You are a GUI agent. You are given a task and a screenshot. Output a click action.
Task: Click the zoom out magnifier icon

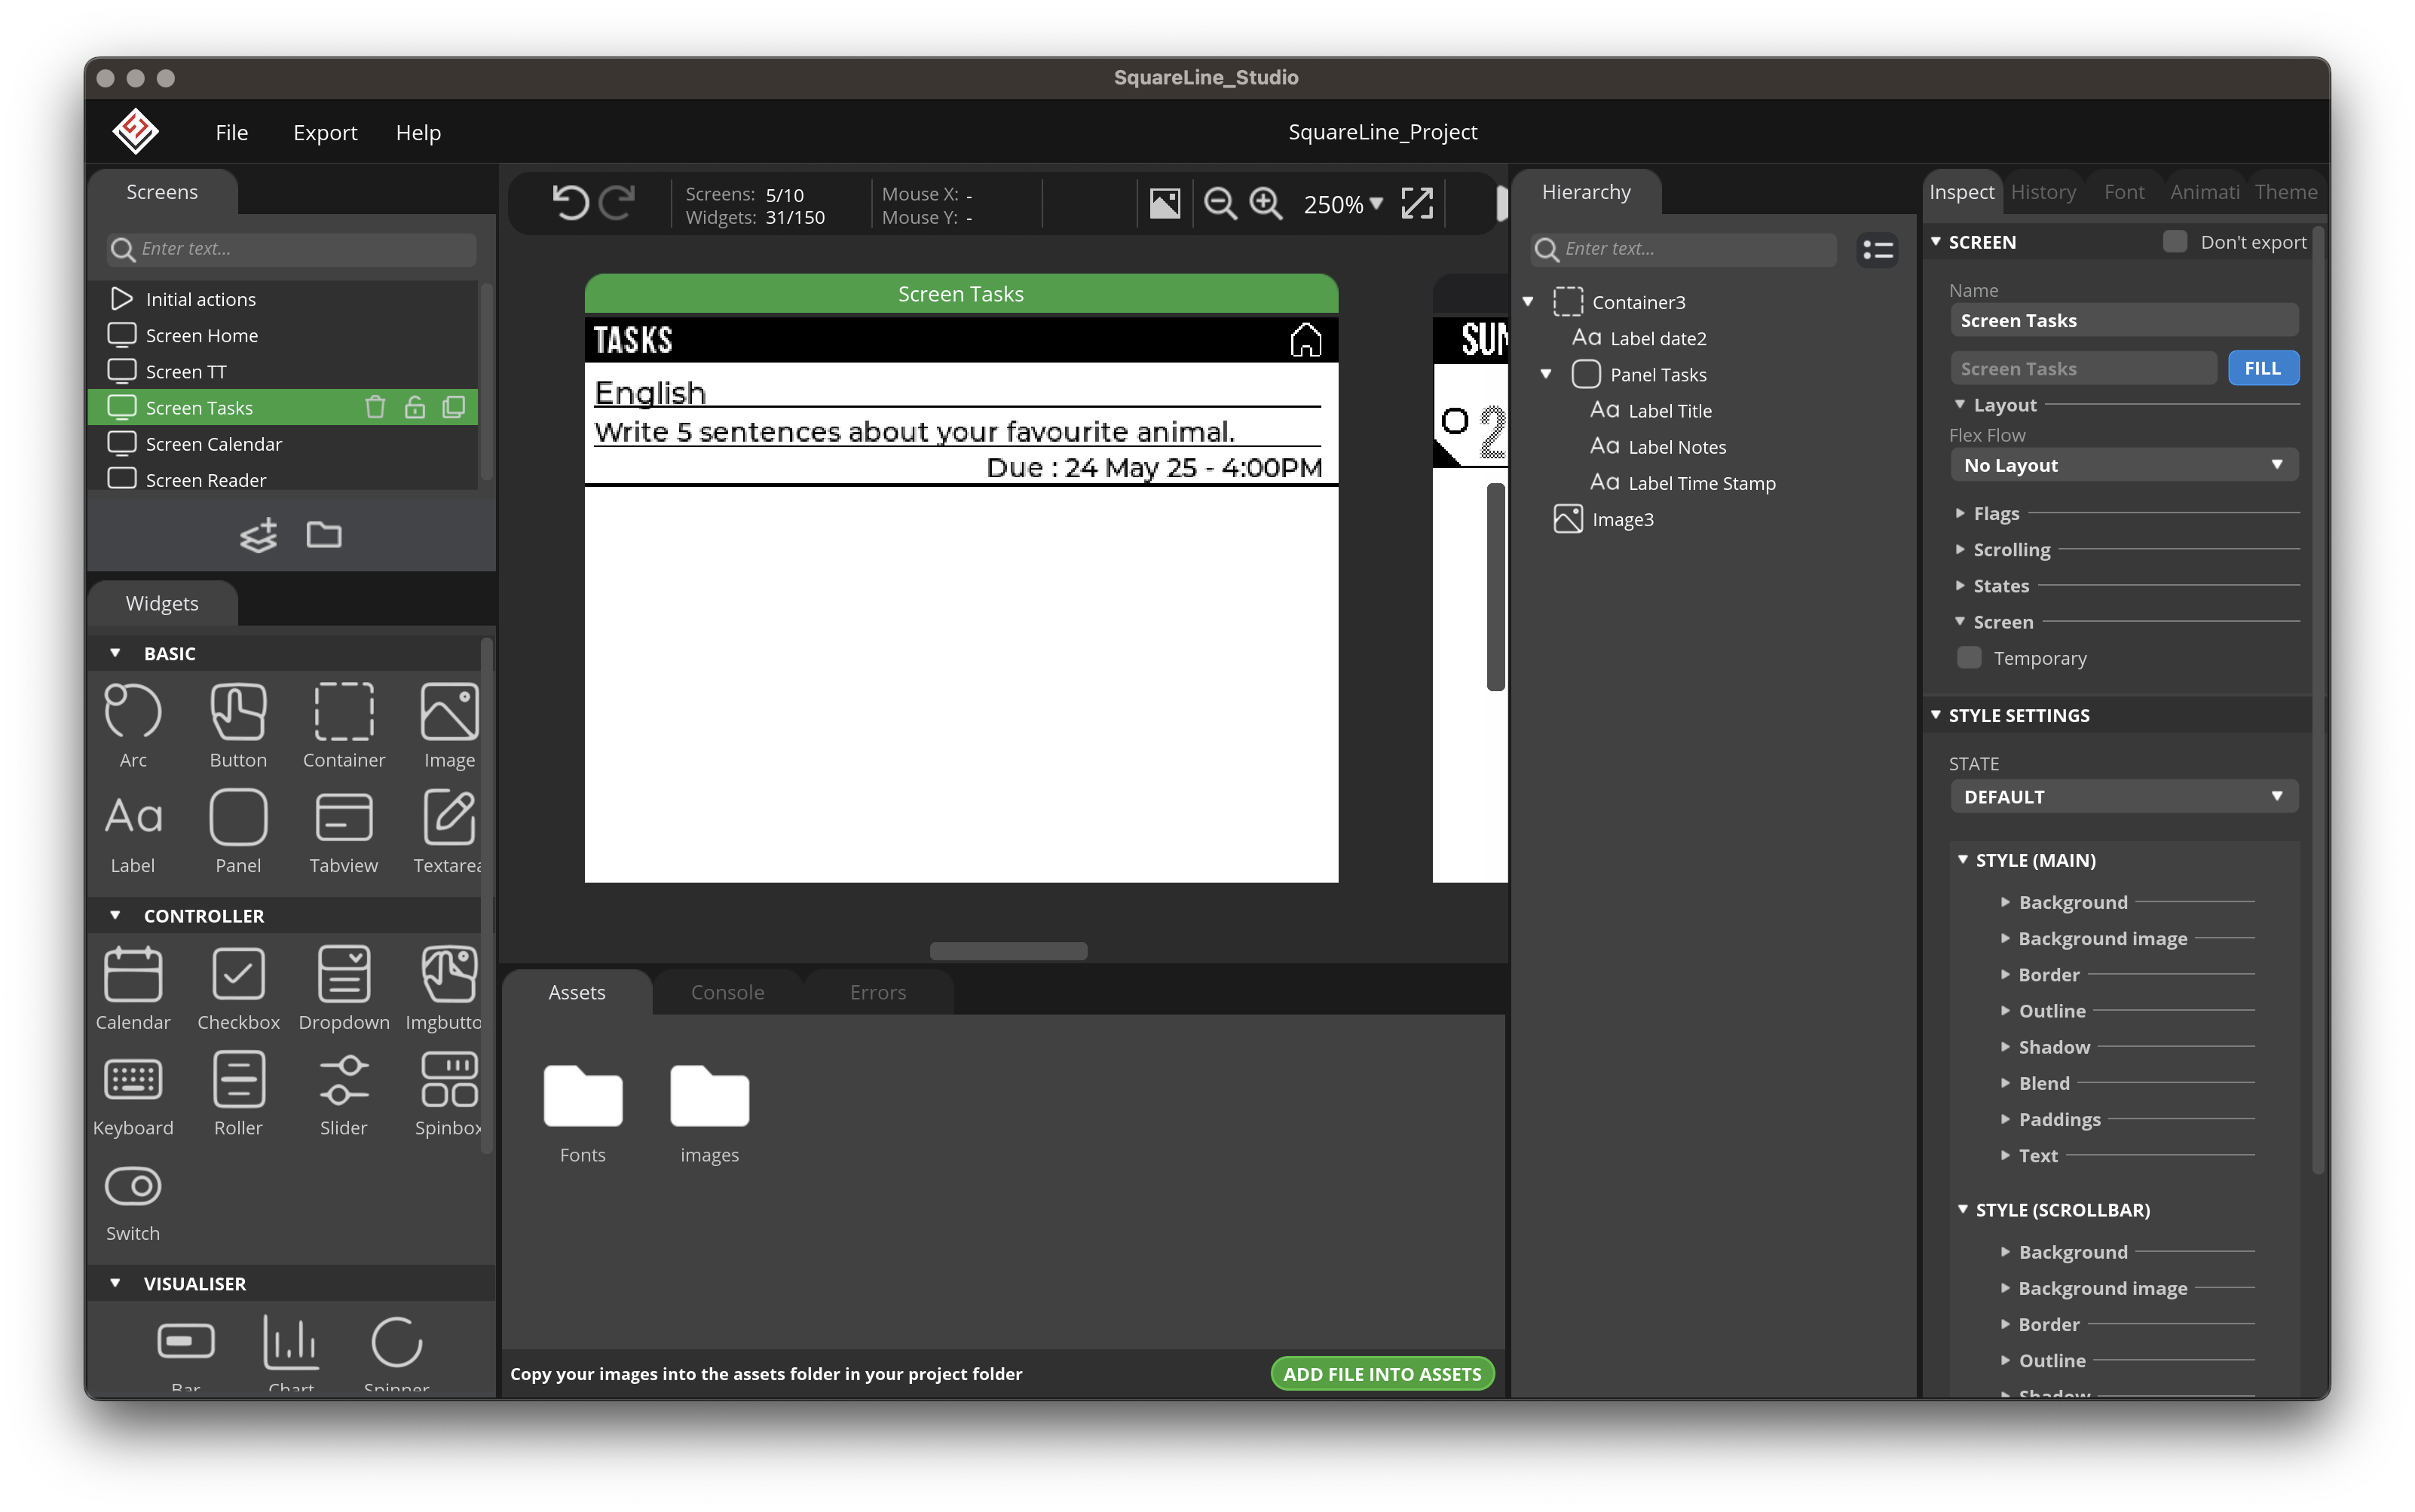pyautogui.click(x=1220, y=204)
